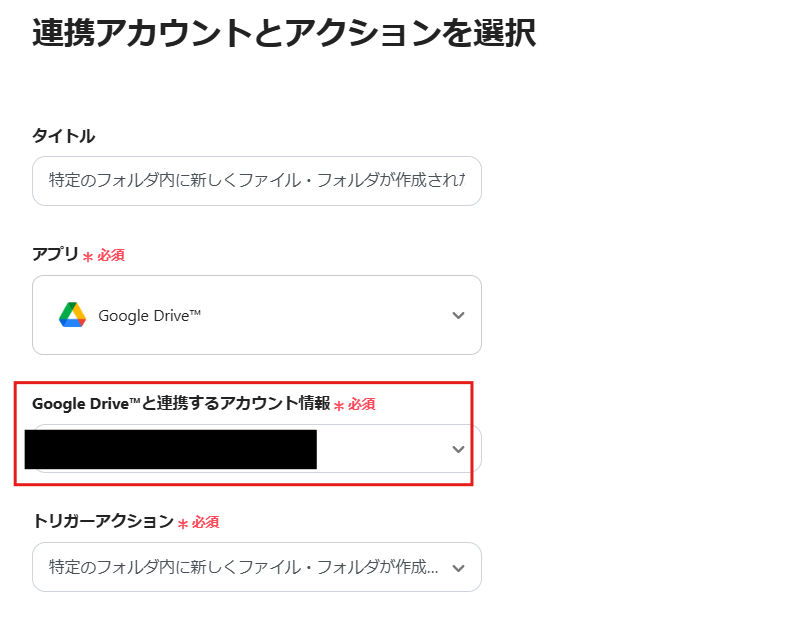Click the red required asterisk beside account info label
787x639 pixels.
point(339,406)
